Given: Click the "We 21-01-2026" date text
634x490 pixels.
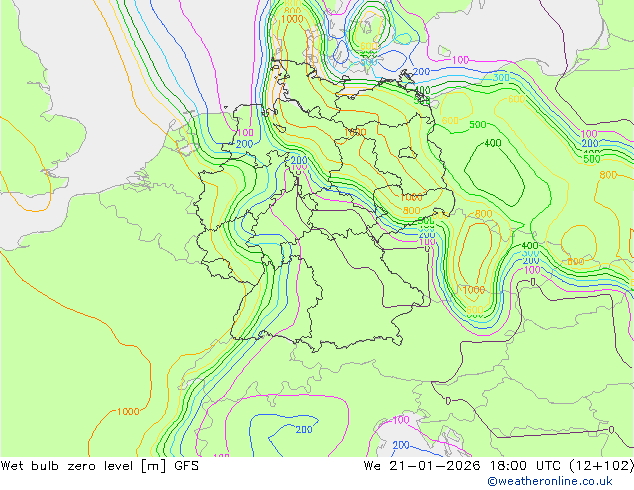Looking at the screenshot, I should pyautogui.click(x=422, y=466).
